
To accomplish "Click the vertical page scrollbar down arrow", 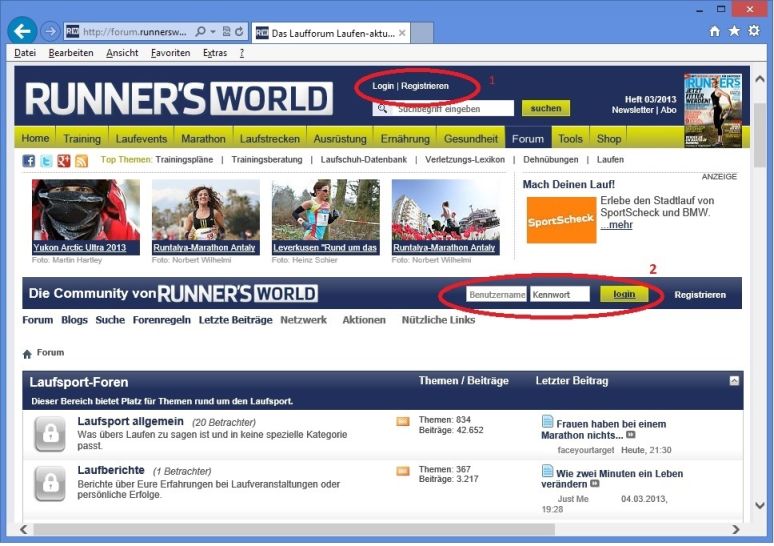I will coord(759,506).
